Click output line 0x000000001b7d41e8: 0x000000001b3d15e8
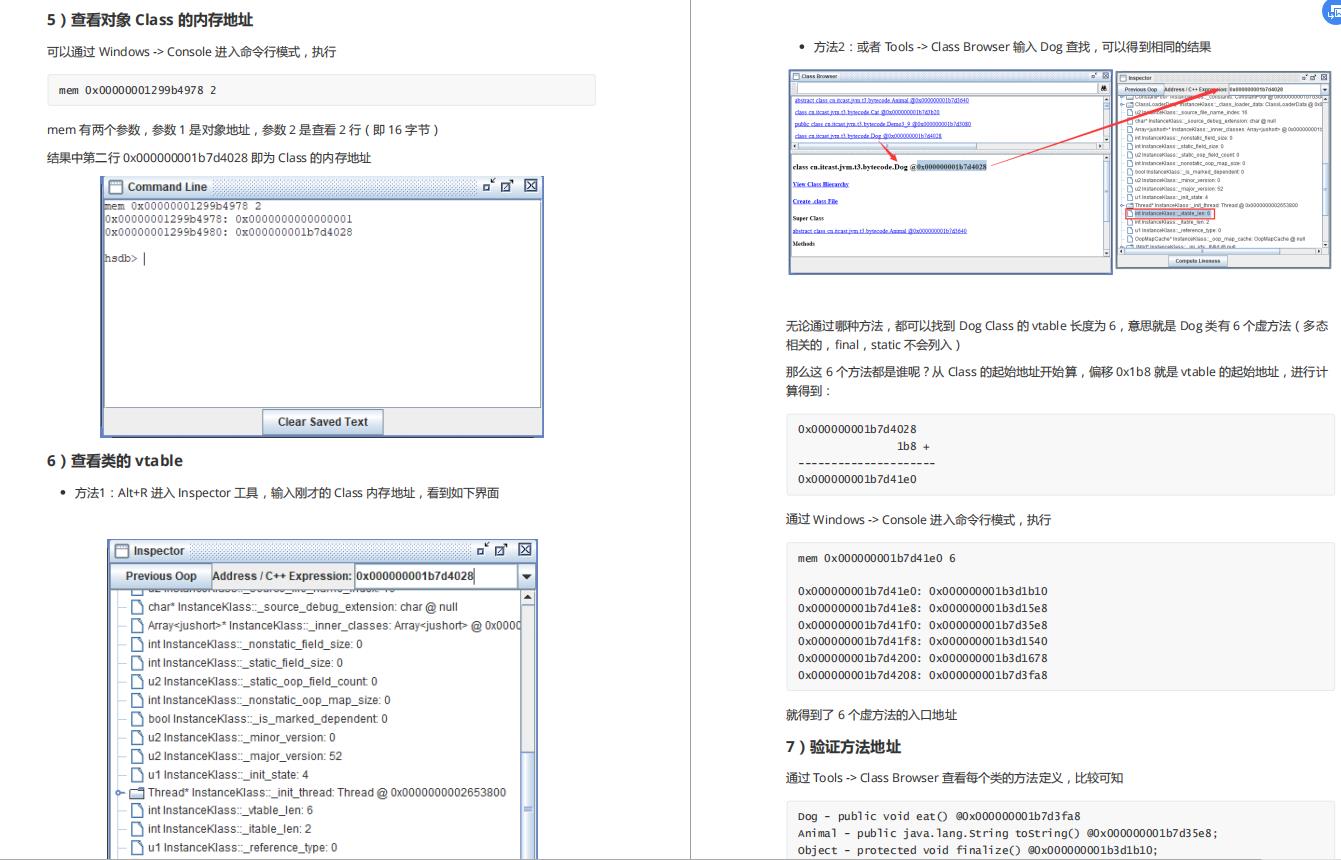This screenshot has width=1341, height=860. pos(922,608)
